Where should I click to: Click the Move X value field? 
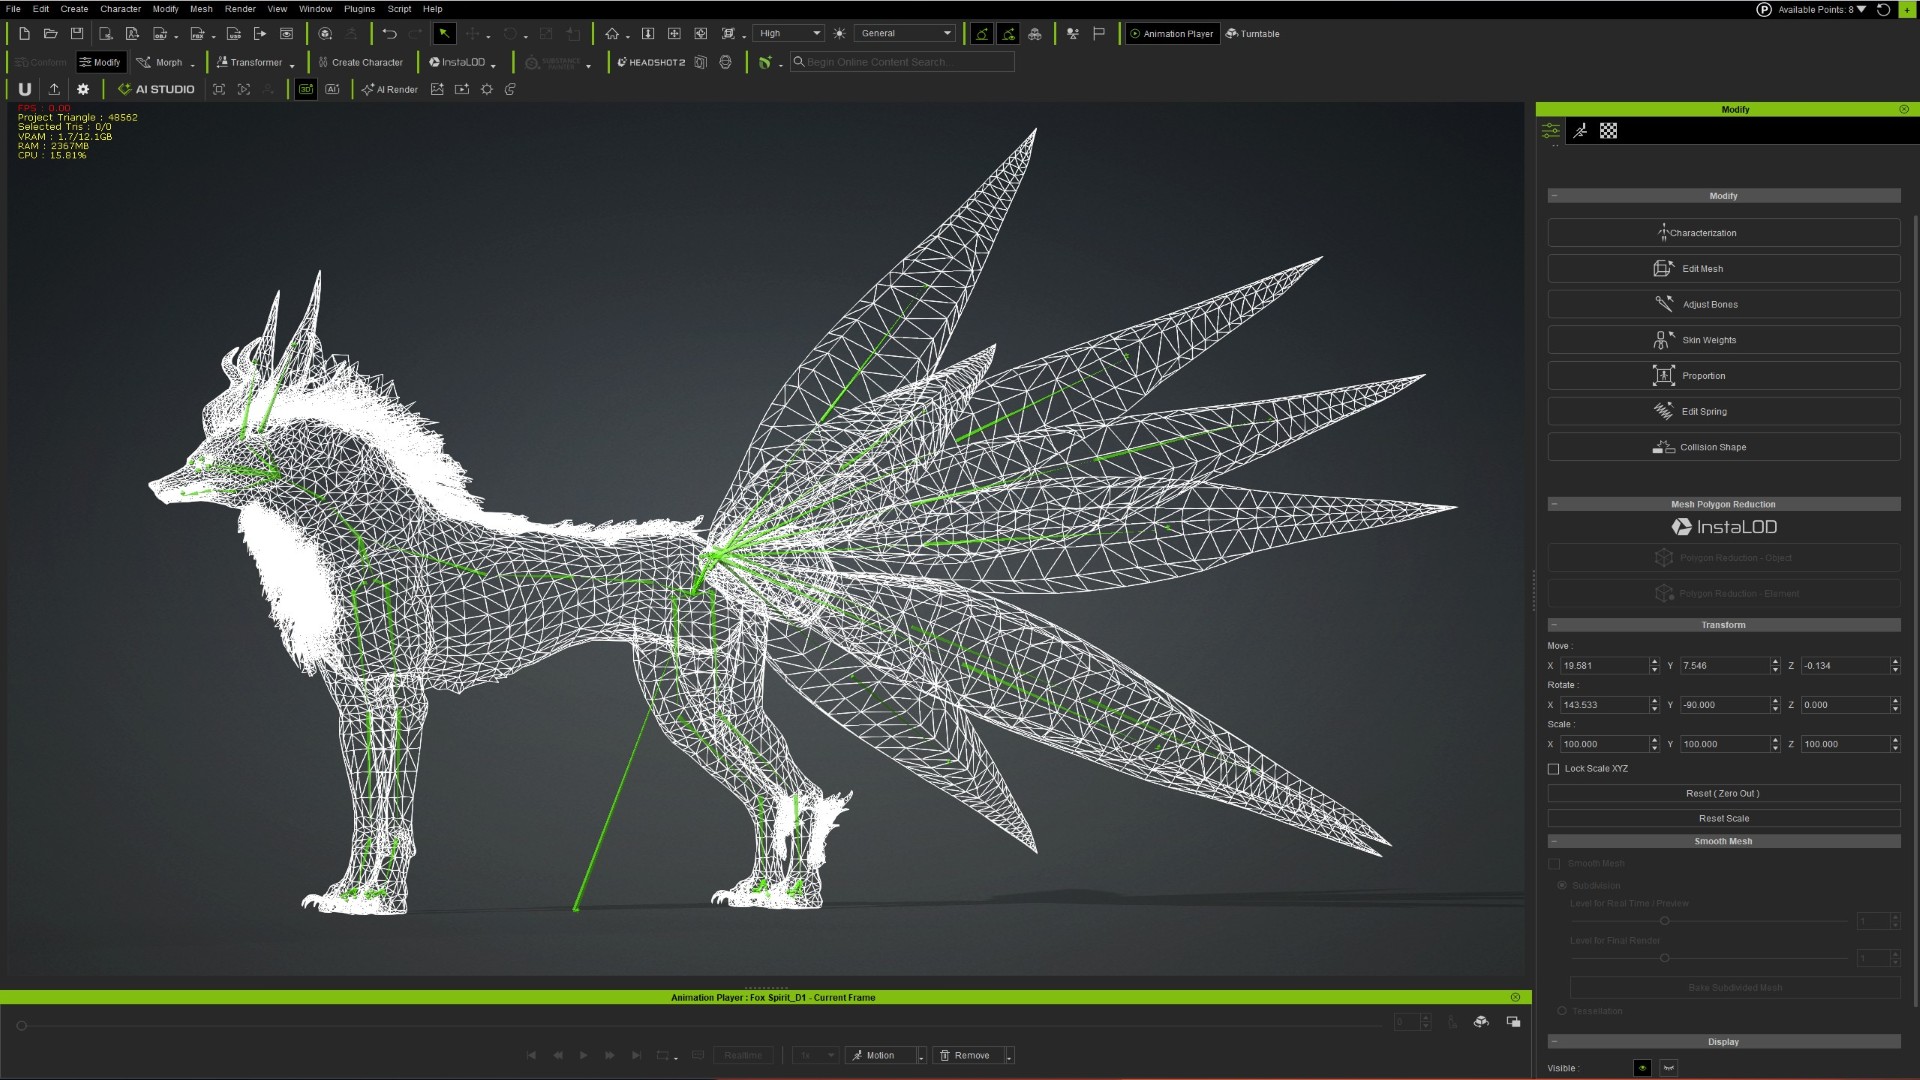[1604, 666]
